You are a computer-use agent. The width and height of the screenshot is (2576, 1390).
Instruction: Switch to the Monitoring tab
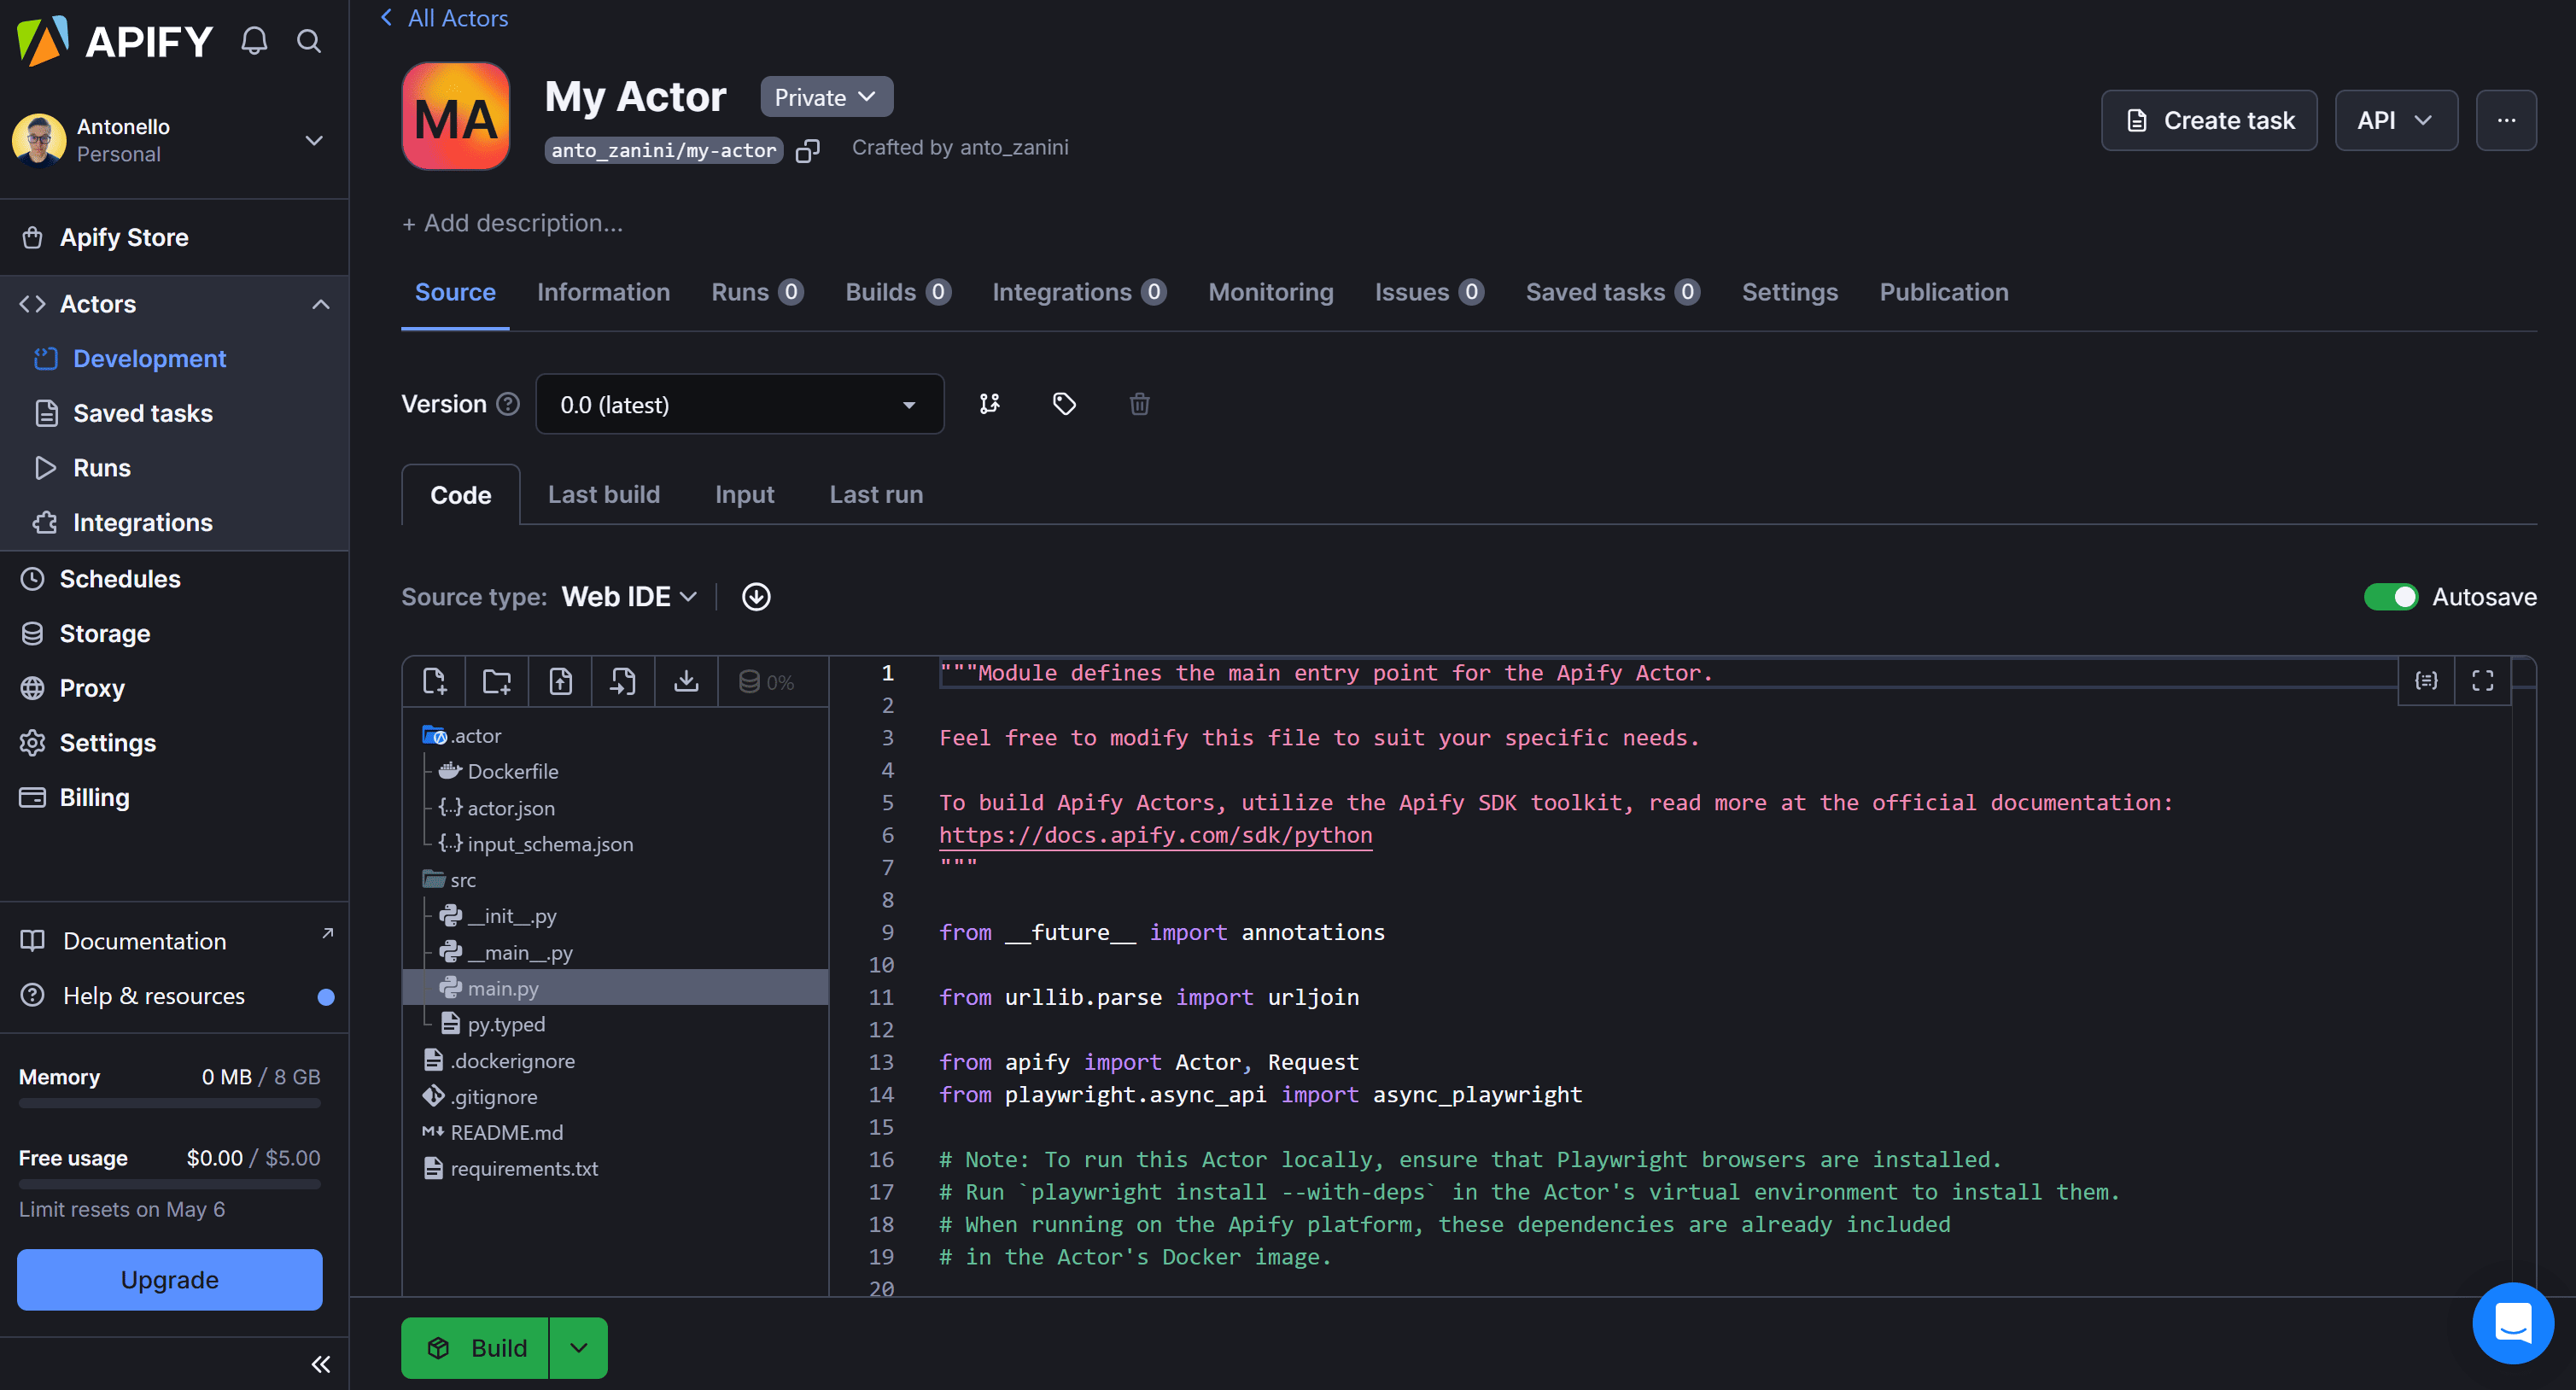pyautogui.click(x=1270, y=292)
